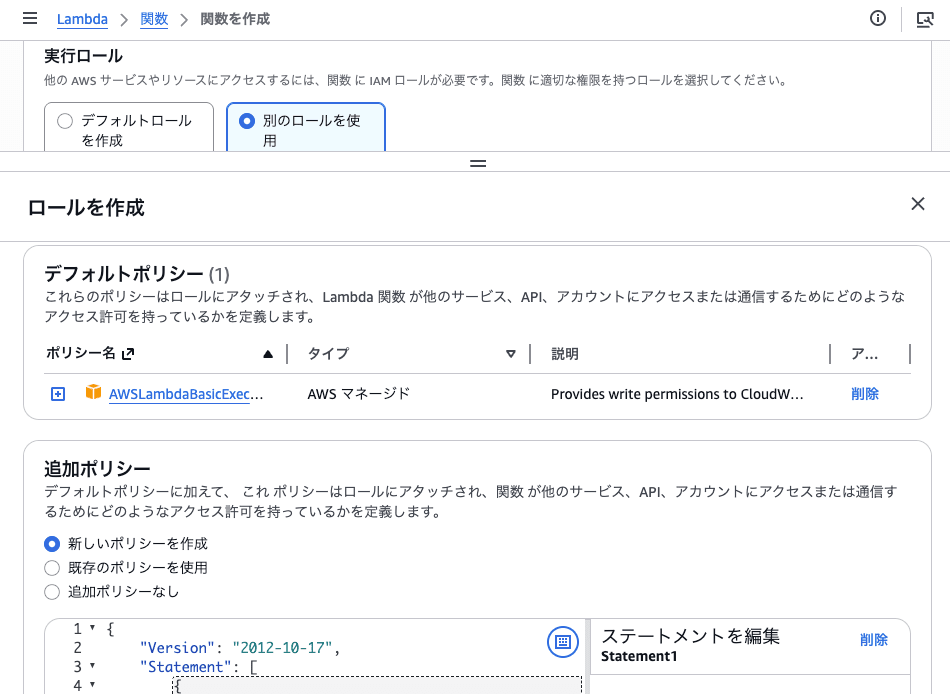Select Statement1 under ステートメントを編集

[x=637, y=655]
